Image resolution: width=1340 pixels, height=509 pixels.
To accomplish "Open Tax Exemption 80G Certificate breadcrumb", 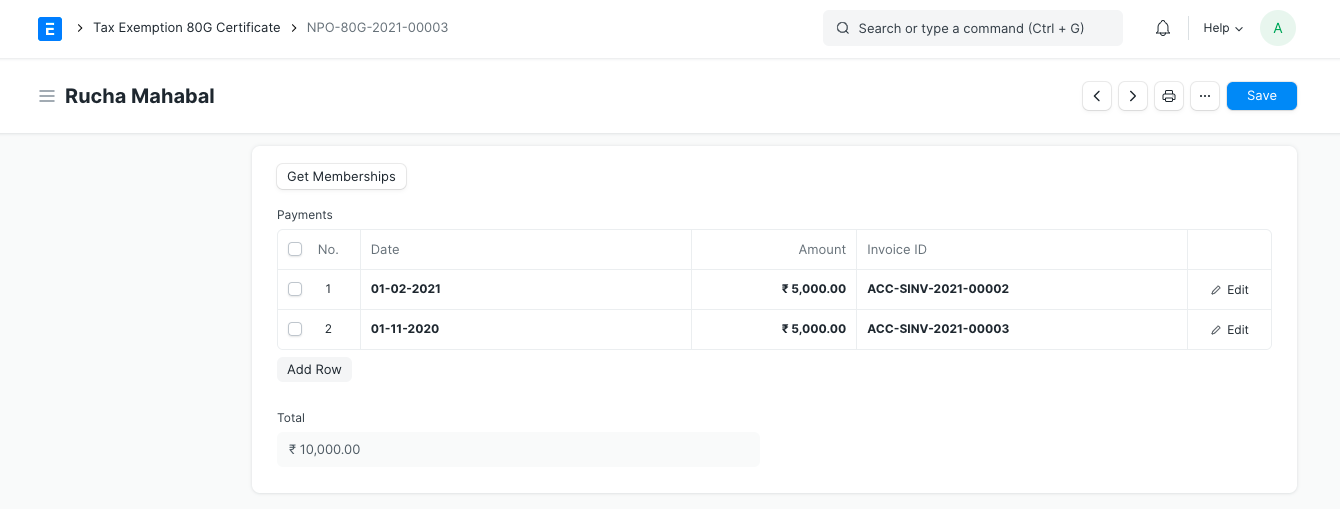I will coord(186,28).
